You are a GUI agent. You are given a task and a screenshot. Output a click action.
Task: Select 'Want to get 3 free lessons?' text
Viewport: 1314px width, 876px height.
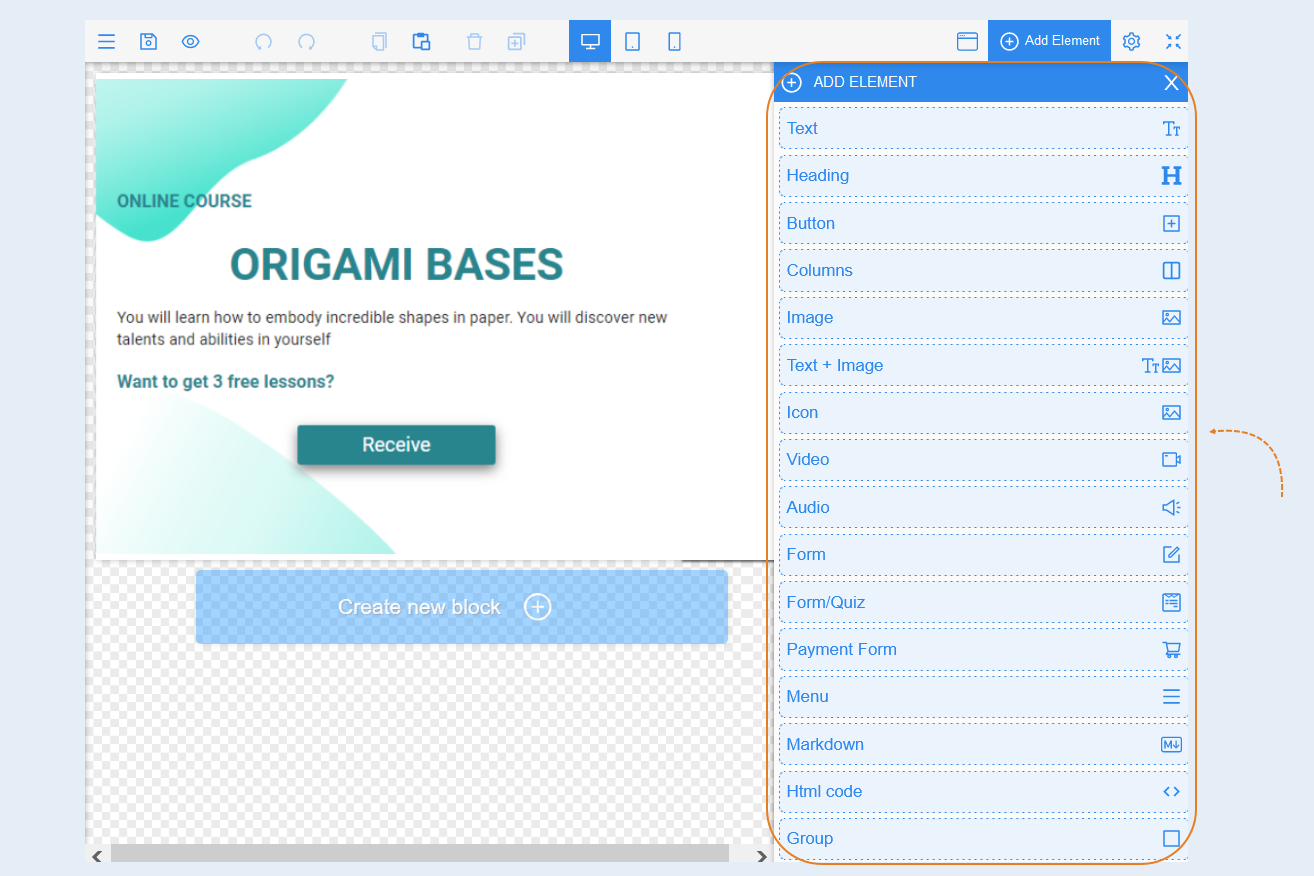click(x=225, y=381)
